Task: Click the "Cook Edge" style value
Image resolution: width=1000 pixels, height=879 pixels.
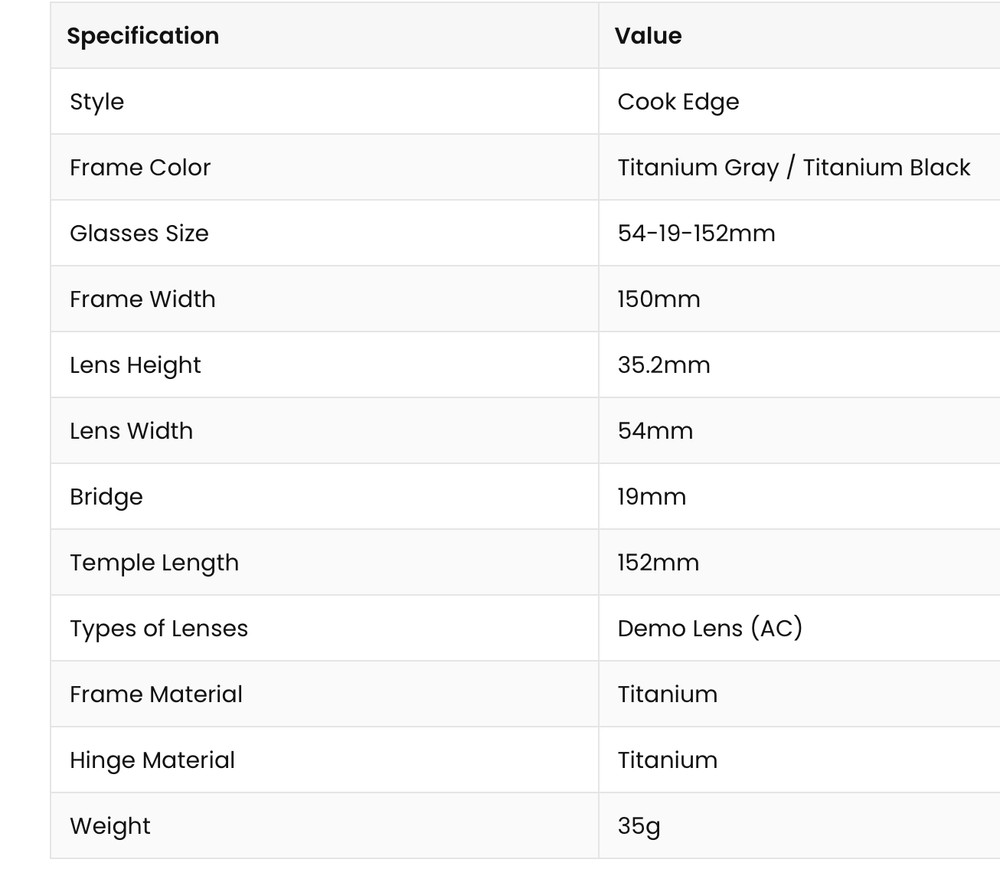Action: click(x=678, y=102)
